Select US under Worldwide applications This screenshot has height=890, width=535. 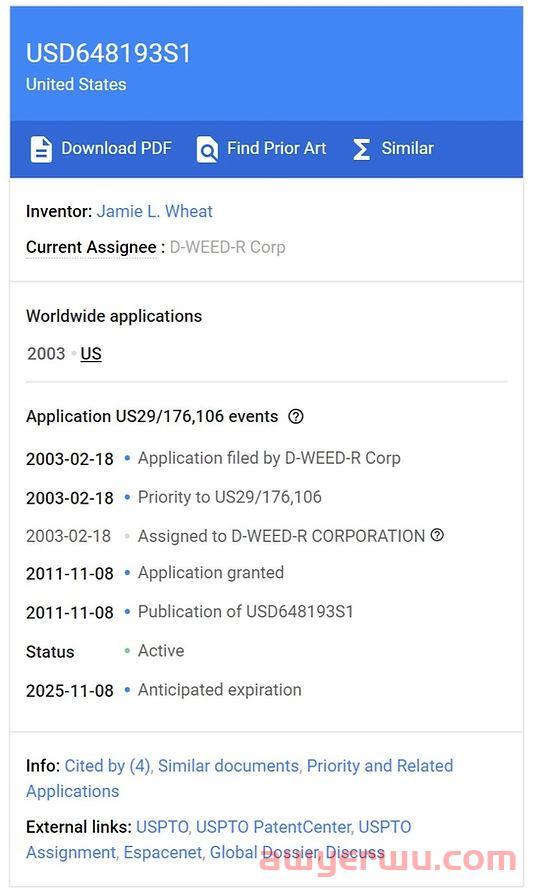pos(91,354)
